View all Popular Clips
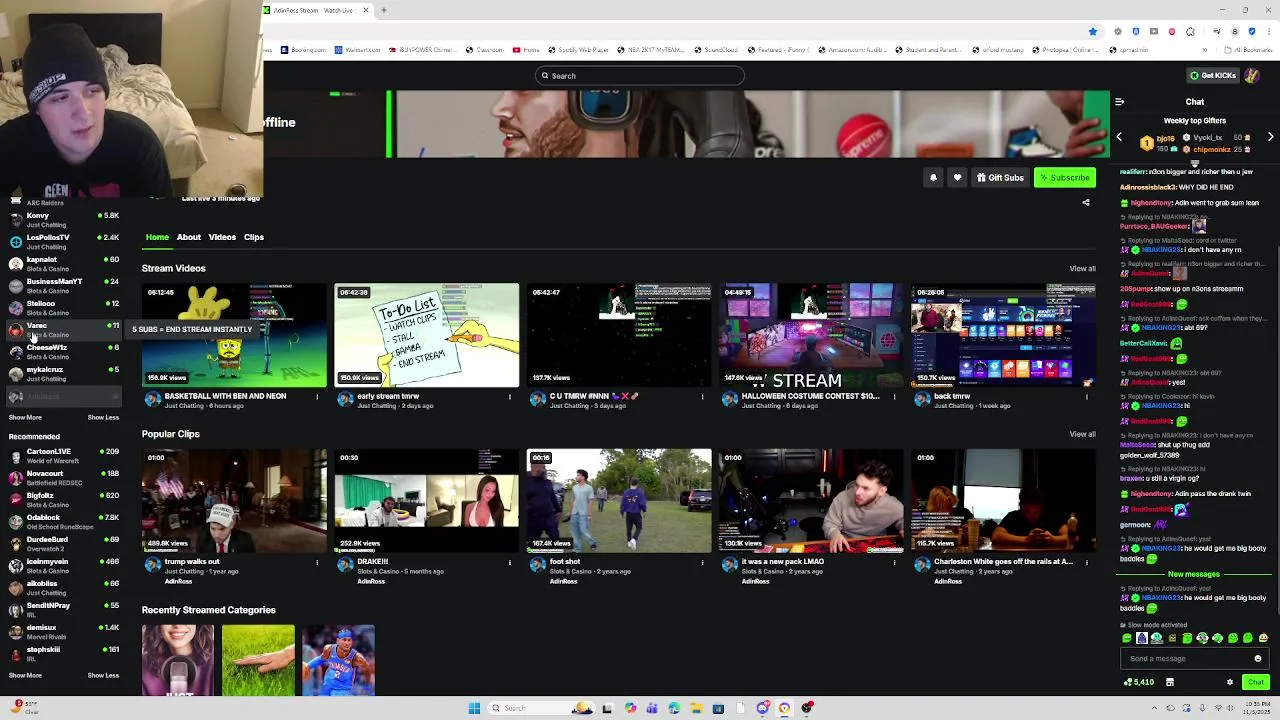The image size is (1280, 720). tap(1082, 434)
